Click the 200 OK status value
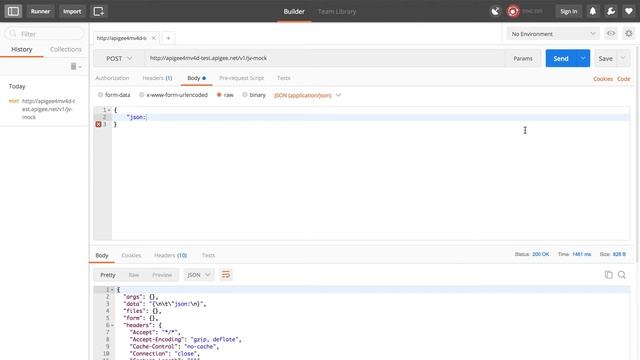The width and height of the screenshot is (640, 360). 540,254
